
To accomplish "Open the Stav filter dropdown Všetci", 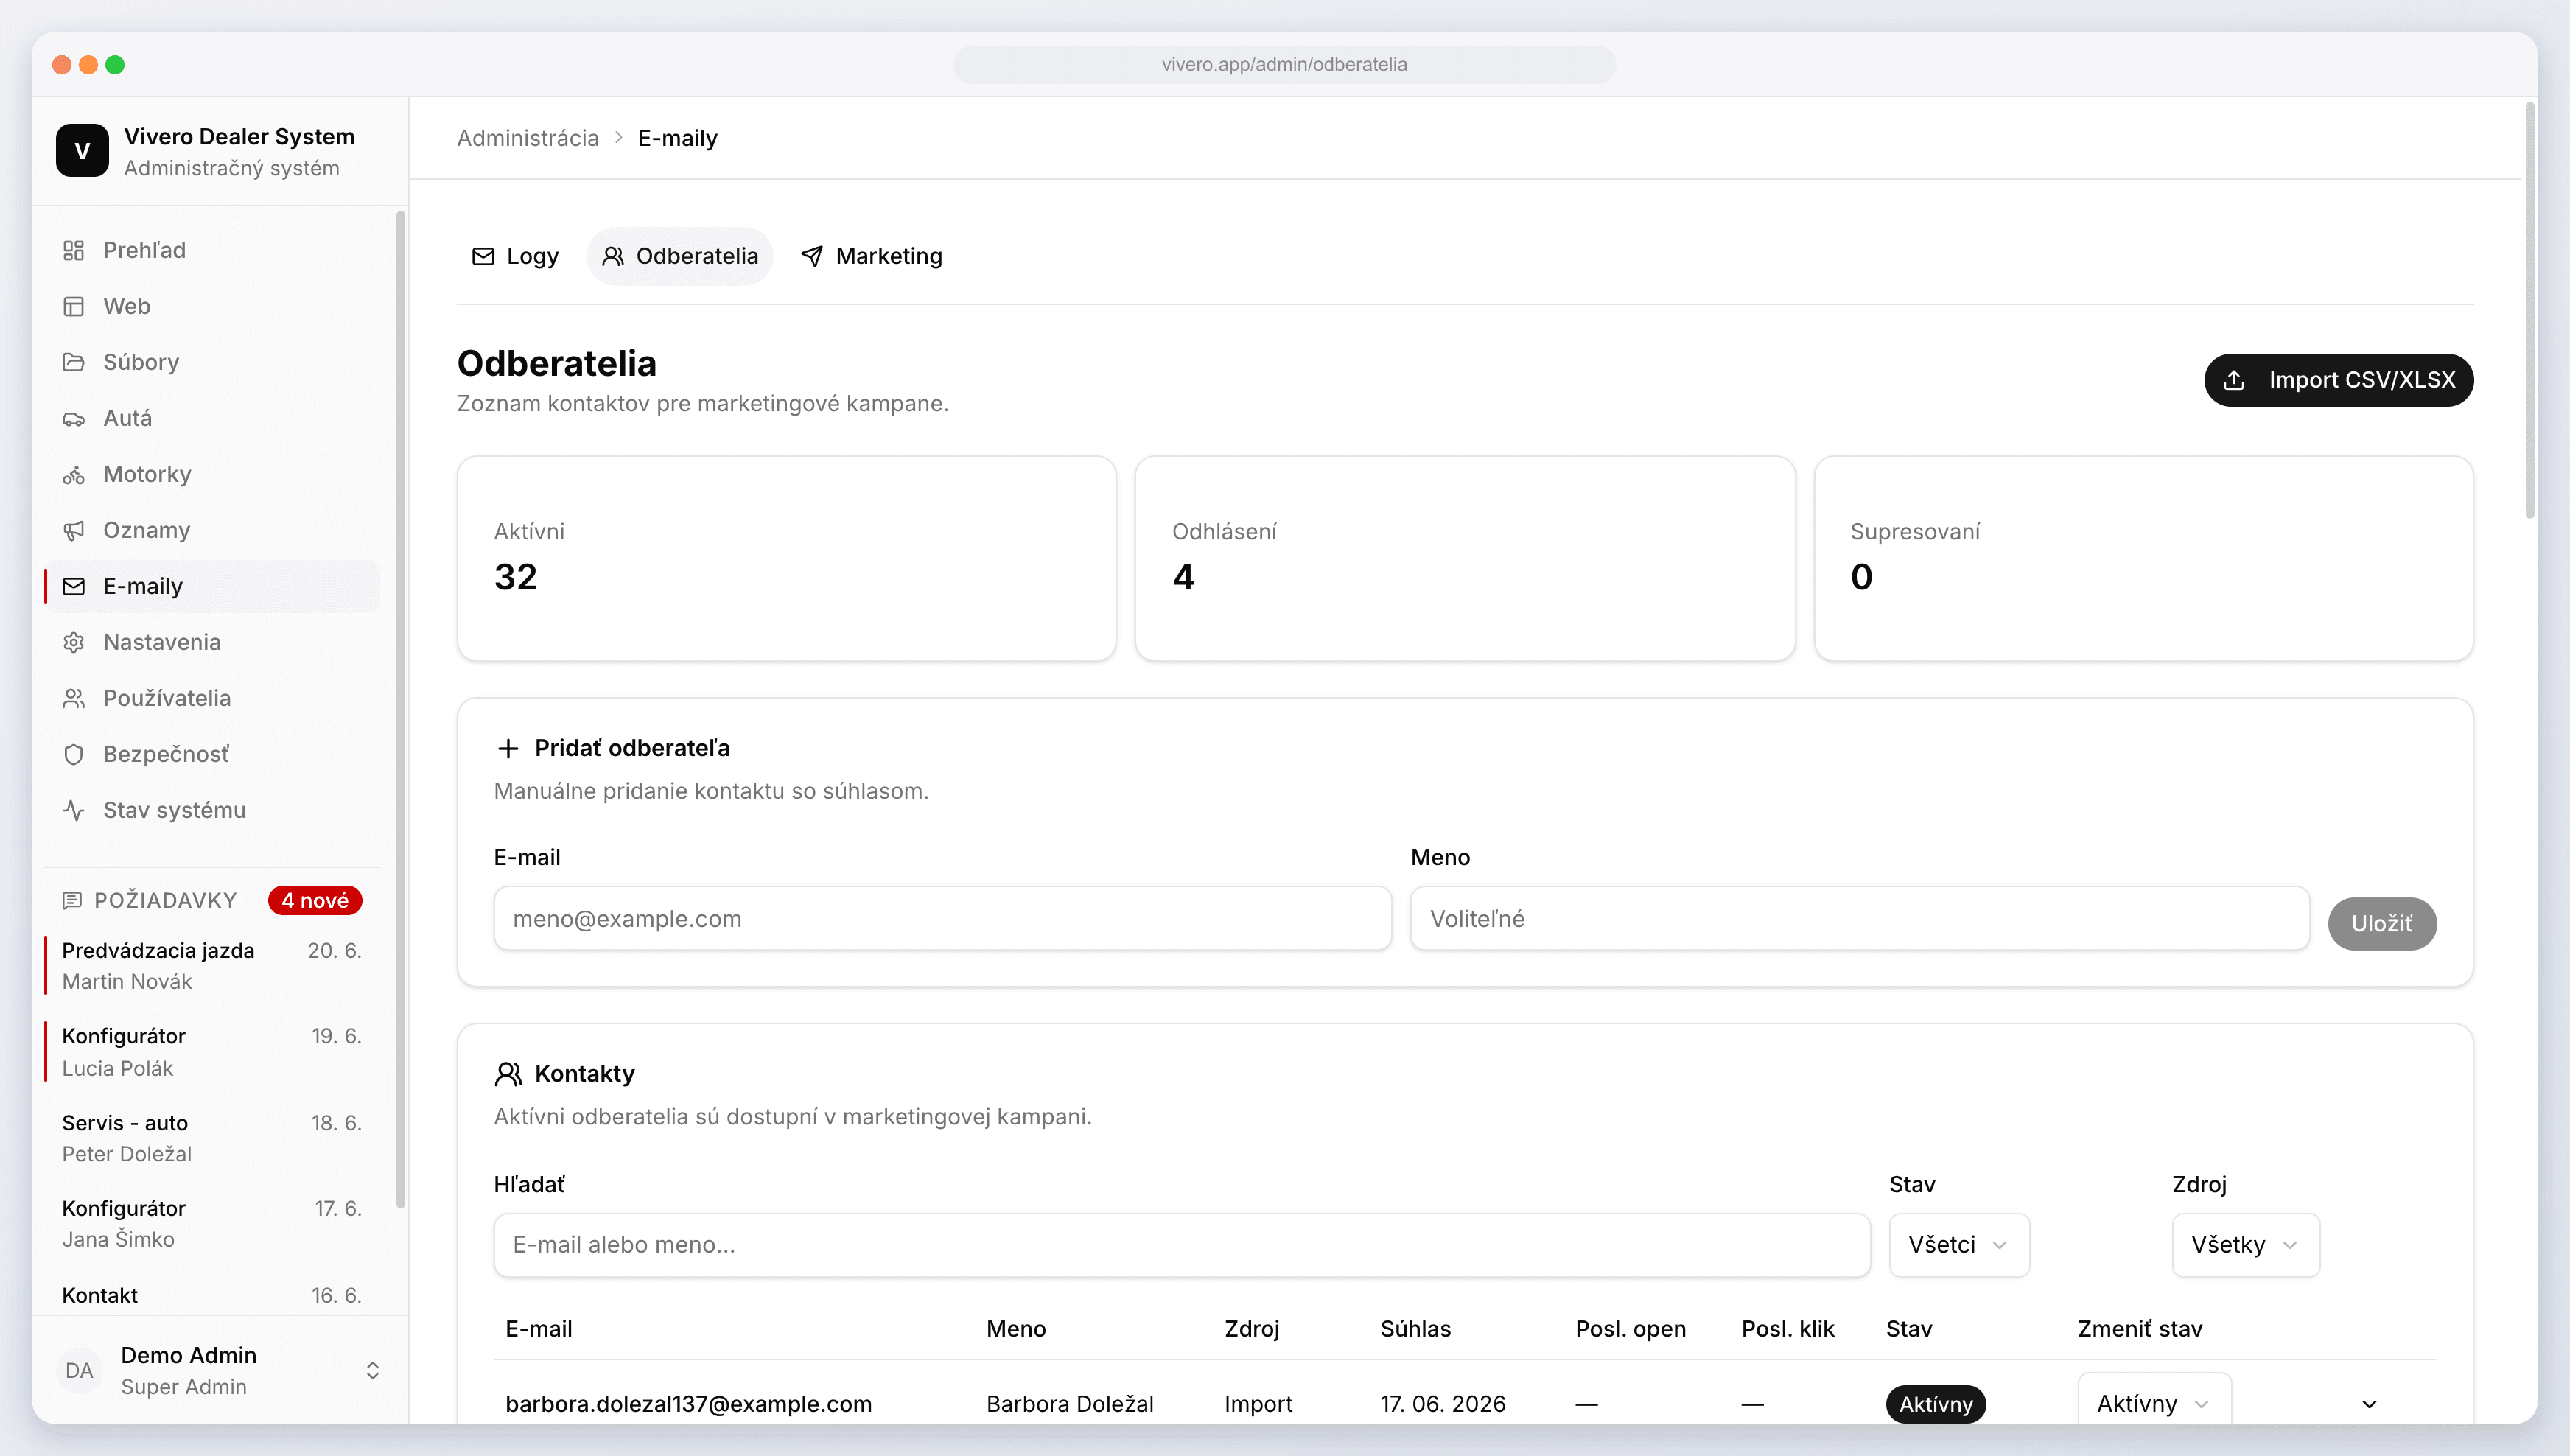I will coord(1958,1245).
